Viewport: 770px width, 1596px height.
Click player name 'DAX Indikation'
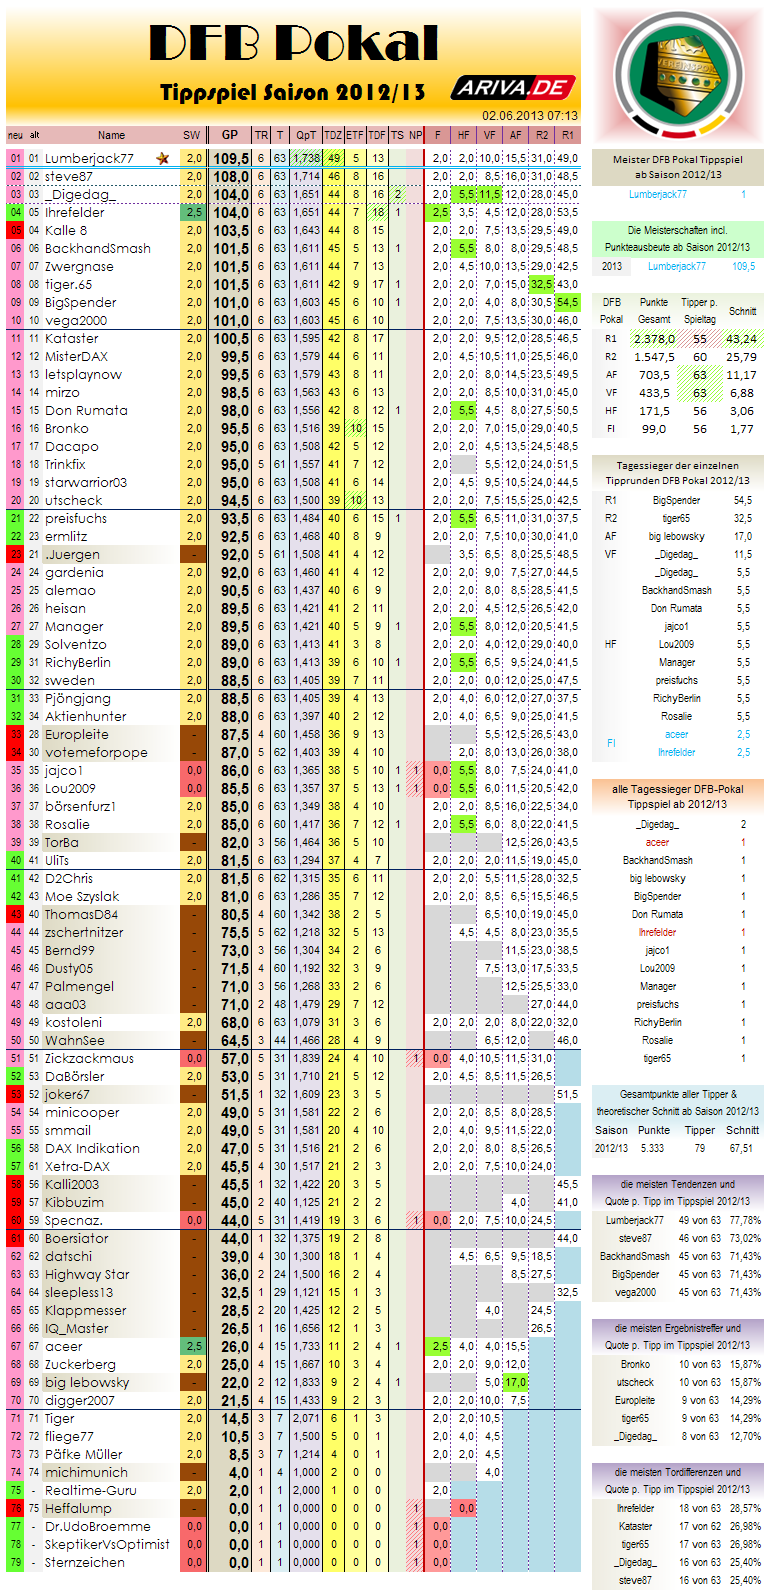click(92, 1148)
